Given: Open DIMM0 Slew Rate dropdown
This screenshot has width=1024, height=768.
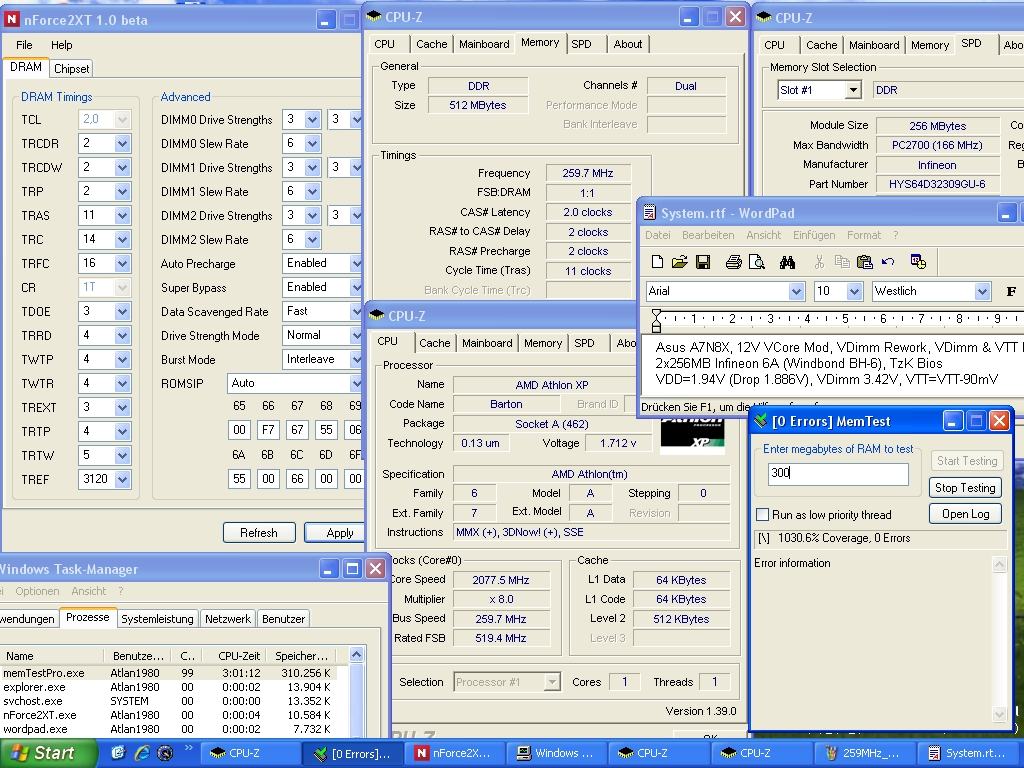Looking at the screenshot, I should click(312, 144).
